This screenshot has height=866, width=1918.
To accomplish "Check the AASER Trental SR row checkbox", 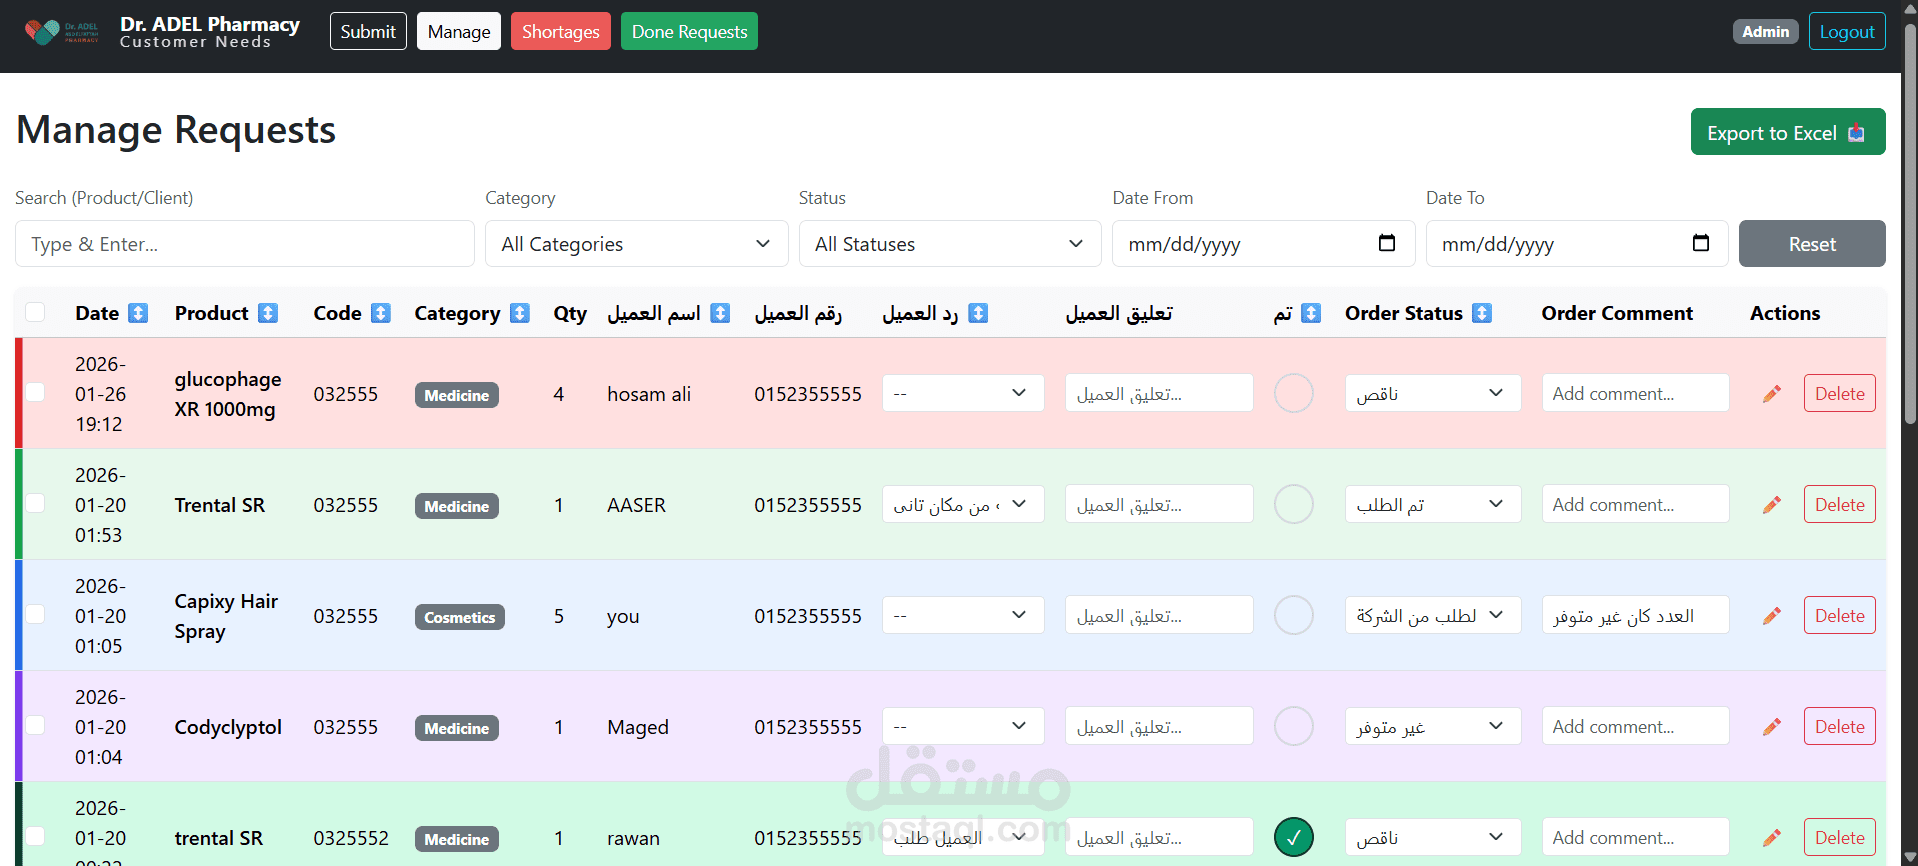I will pos(35,503).
